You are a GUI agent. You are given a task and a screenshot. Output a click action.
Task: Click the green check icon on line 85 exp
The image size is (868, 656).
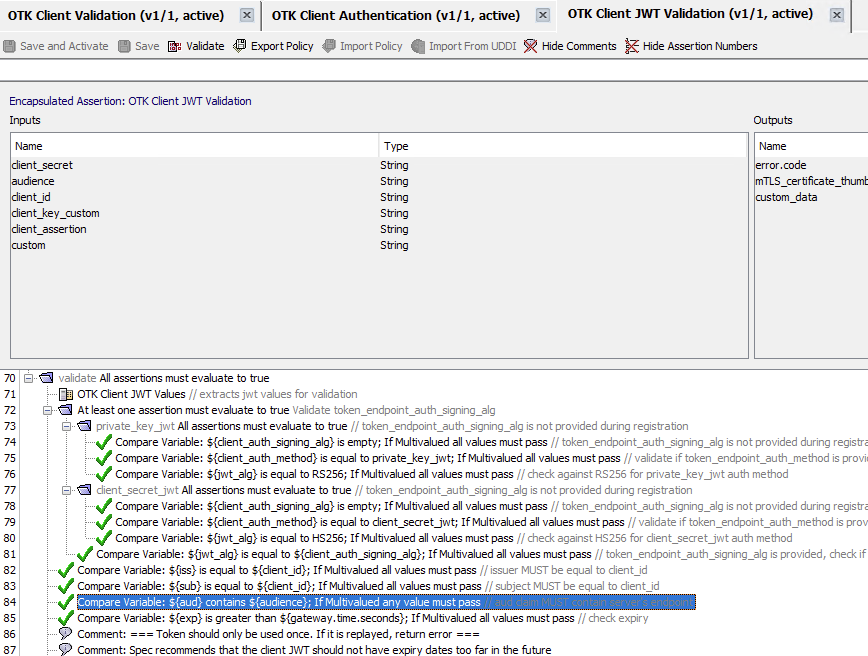[66, 618]
